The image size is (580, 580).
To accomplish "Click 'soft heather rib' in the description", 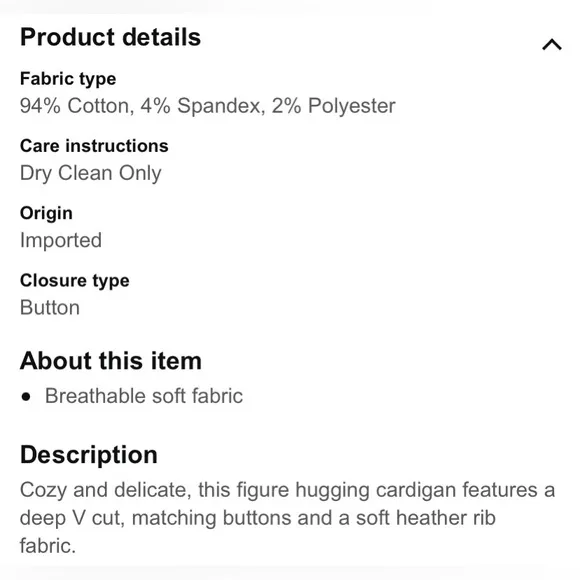I will (x=426, y=518).
